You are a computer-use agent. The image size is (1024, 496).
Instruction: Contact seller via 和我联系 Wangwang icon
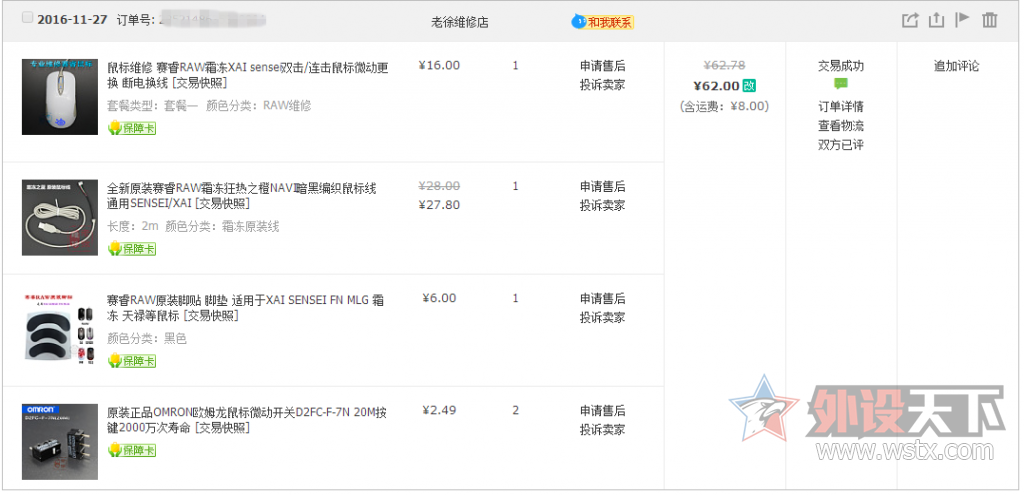603,22
